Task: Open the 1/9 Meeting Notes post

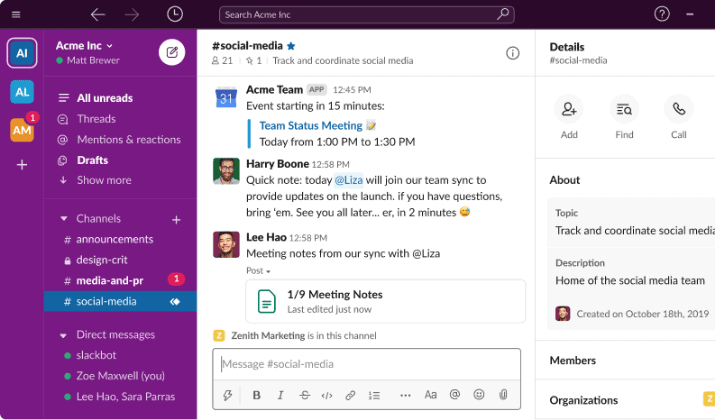Action: 385,301
